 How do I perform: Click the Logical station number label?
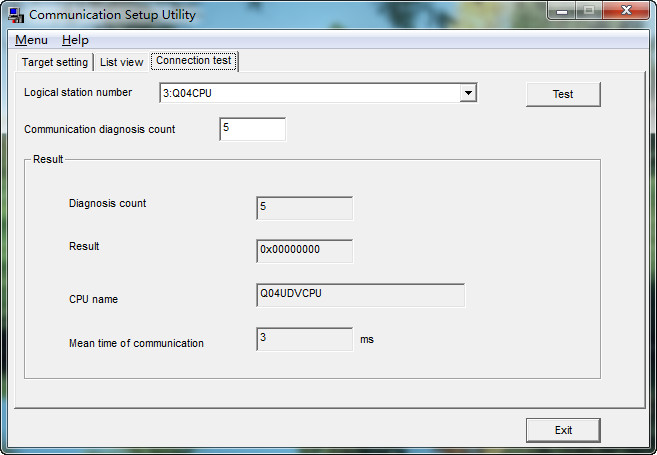pos(78,93)
